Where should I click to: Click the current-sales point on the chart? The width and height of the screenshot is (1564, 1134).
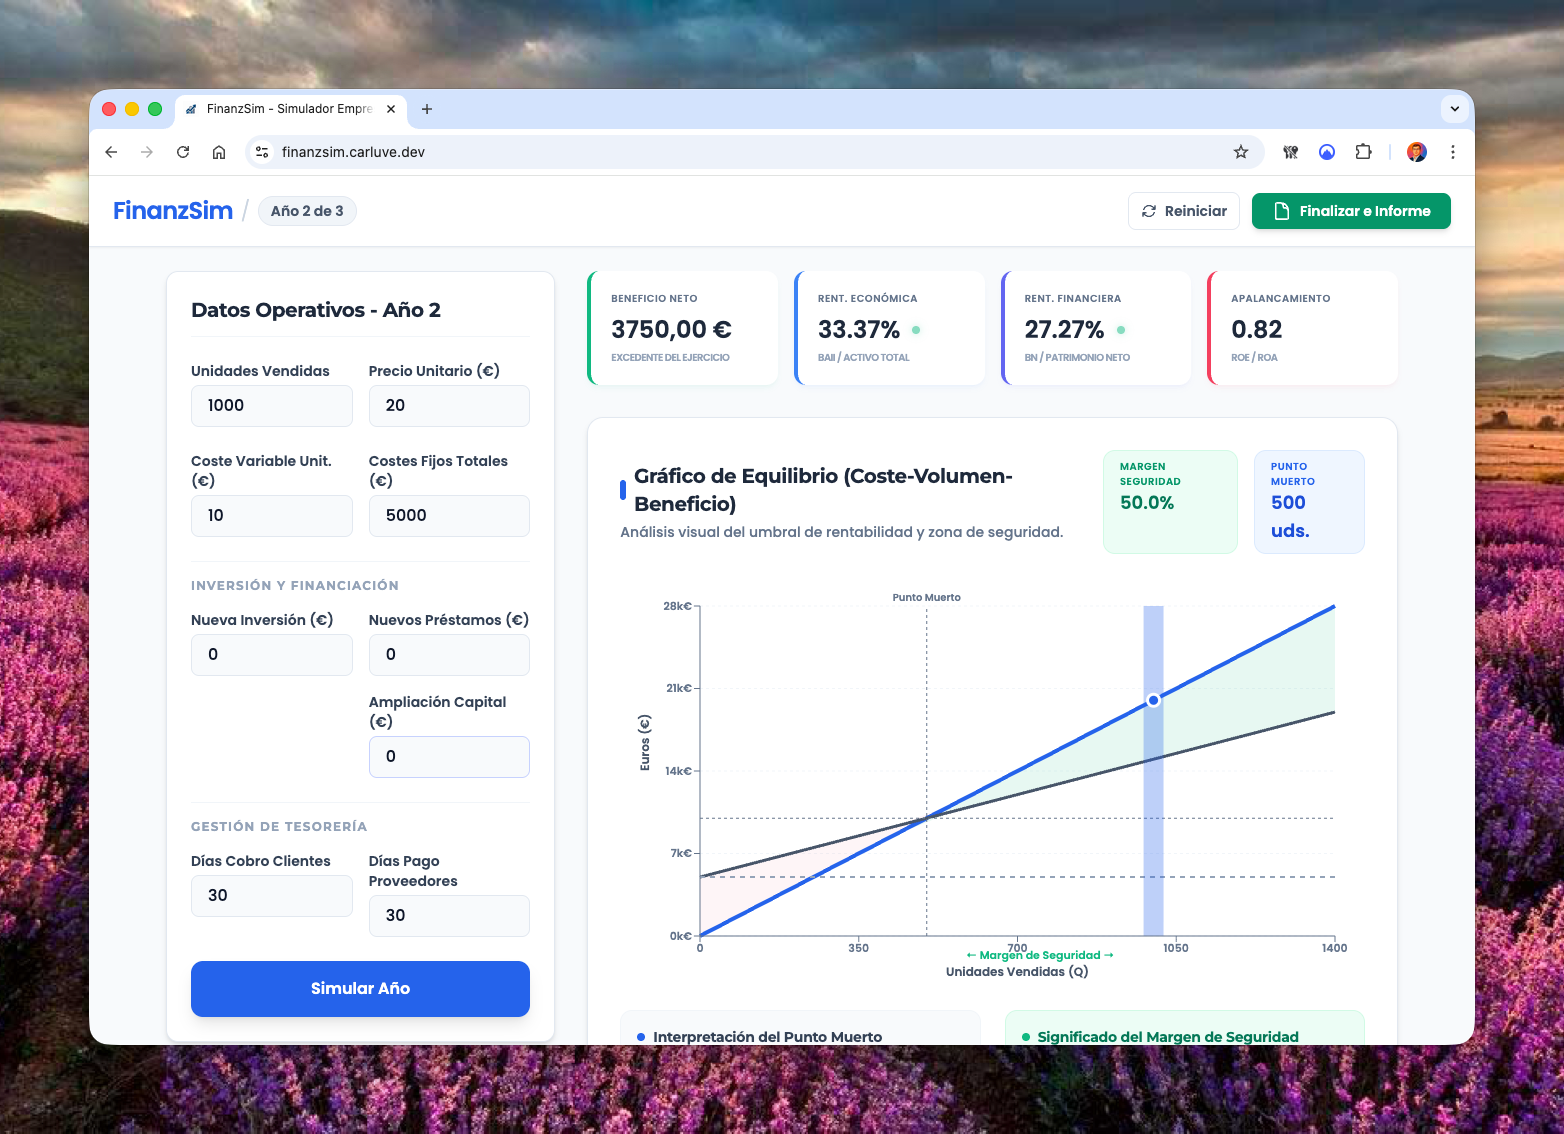1153,700
